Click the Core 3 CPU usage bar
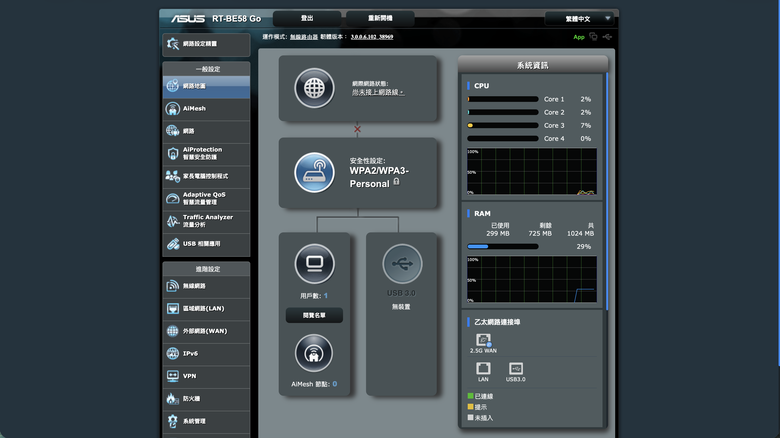Screen dimensions: 780x438 pos(503,125)
